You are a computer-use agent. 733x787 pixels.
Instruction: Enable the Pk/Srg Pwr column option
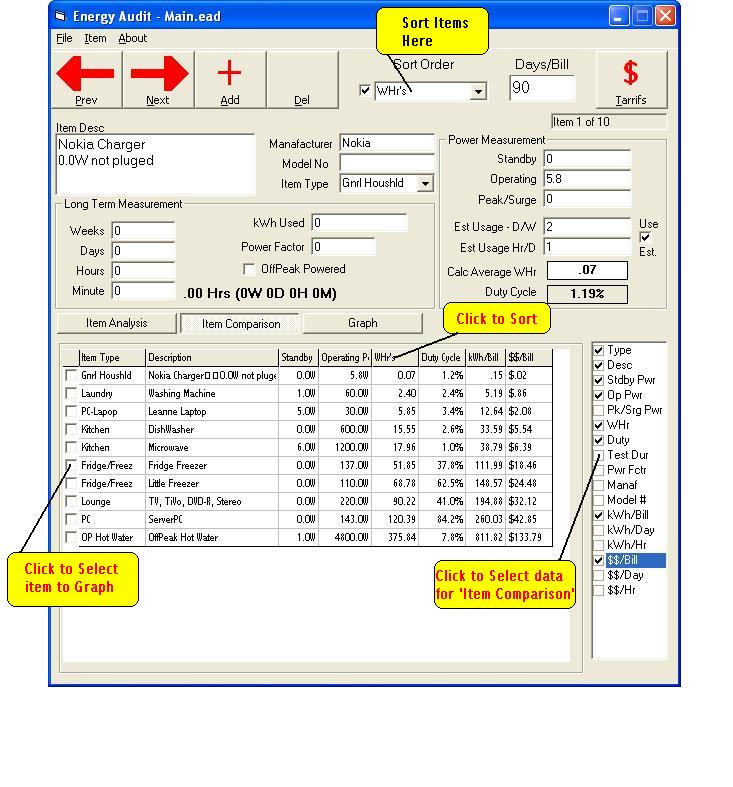(x=598, y=411)
